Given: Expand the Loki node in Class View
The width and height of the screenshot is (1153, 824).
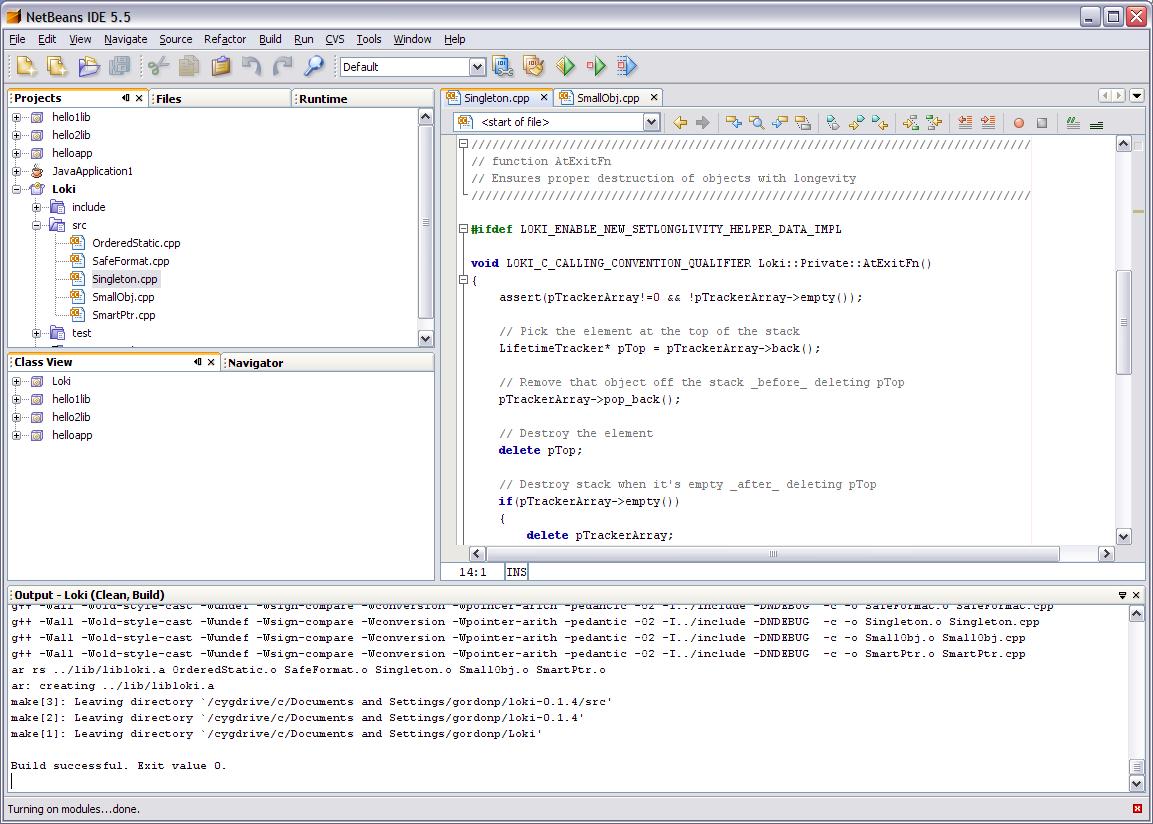Looking at the screenshot, I should pos(17,381).
